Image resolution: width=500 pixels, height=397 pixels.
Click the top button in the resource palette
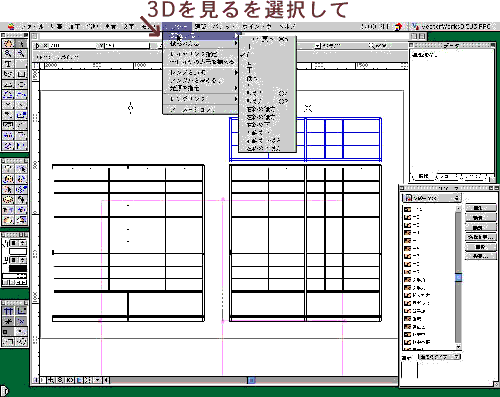[480, 208]
